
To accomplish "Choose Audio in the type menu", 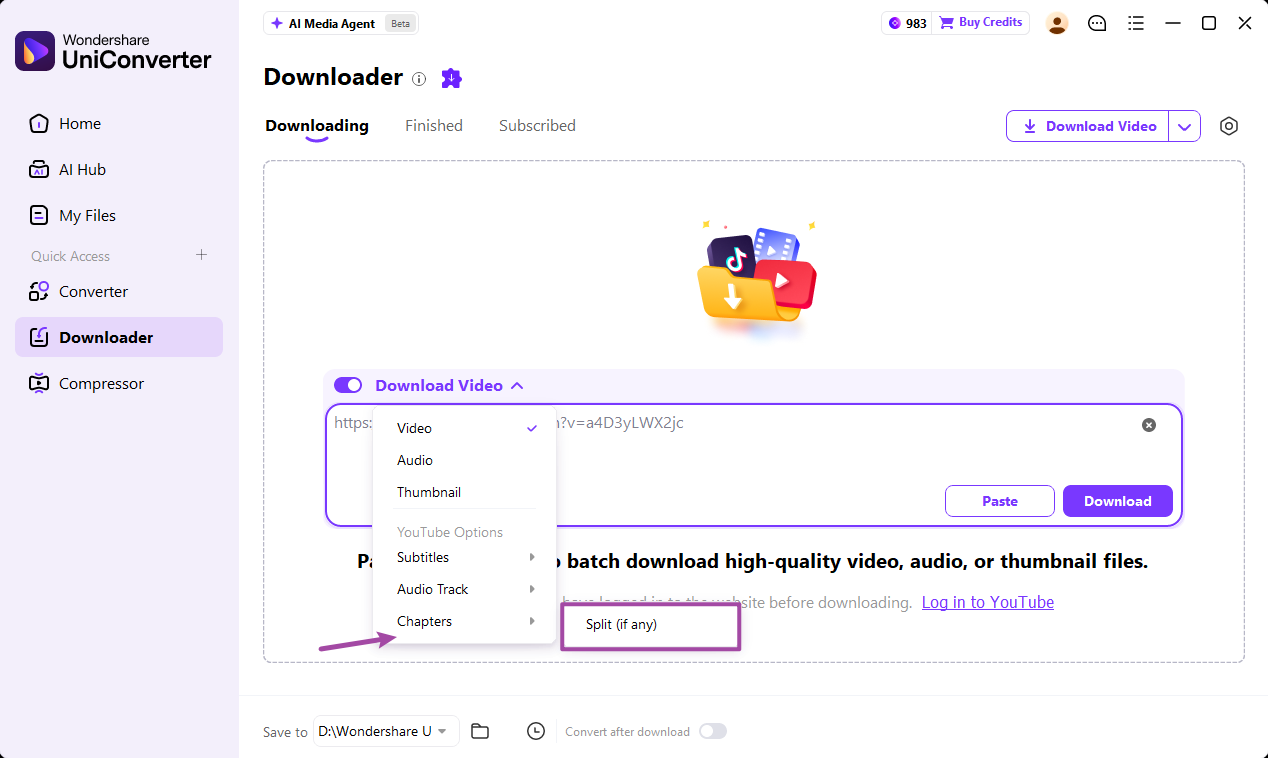I will (x=465, y=460).
